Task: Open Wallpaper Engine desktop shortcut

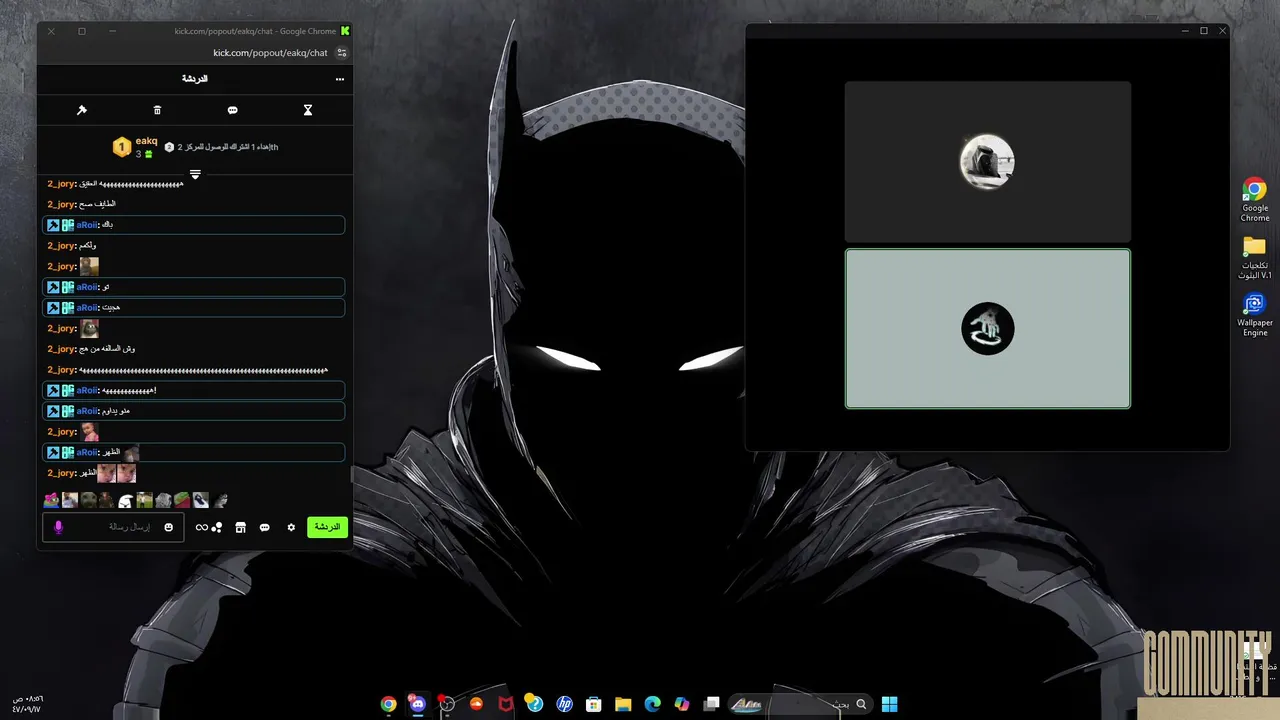Action: [1255, 315]
